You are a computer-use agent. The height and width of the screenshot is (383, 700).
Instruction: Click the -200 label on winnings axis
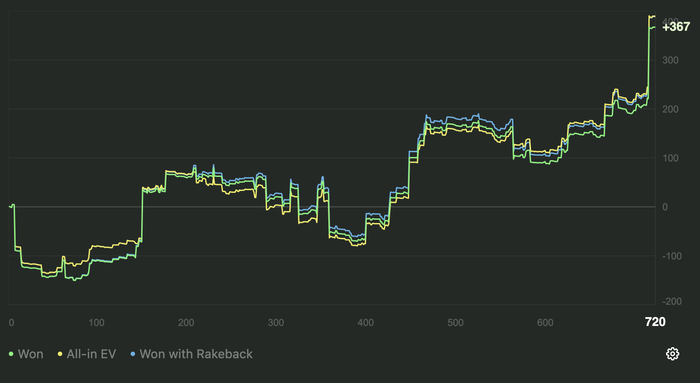click(x=672, y=302)
